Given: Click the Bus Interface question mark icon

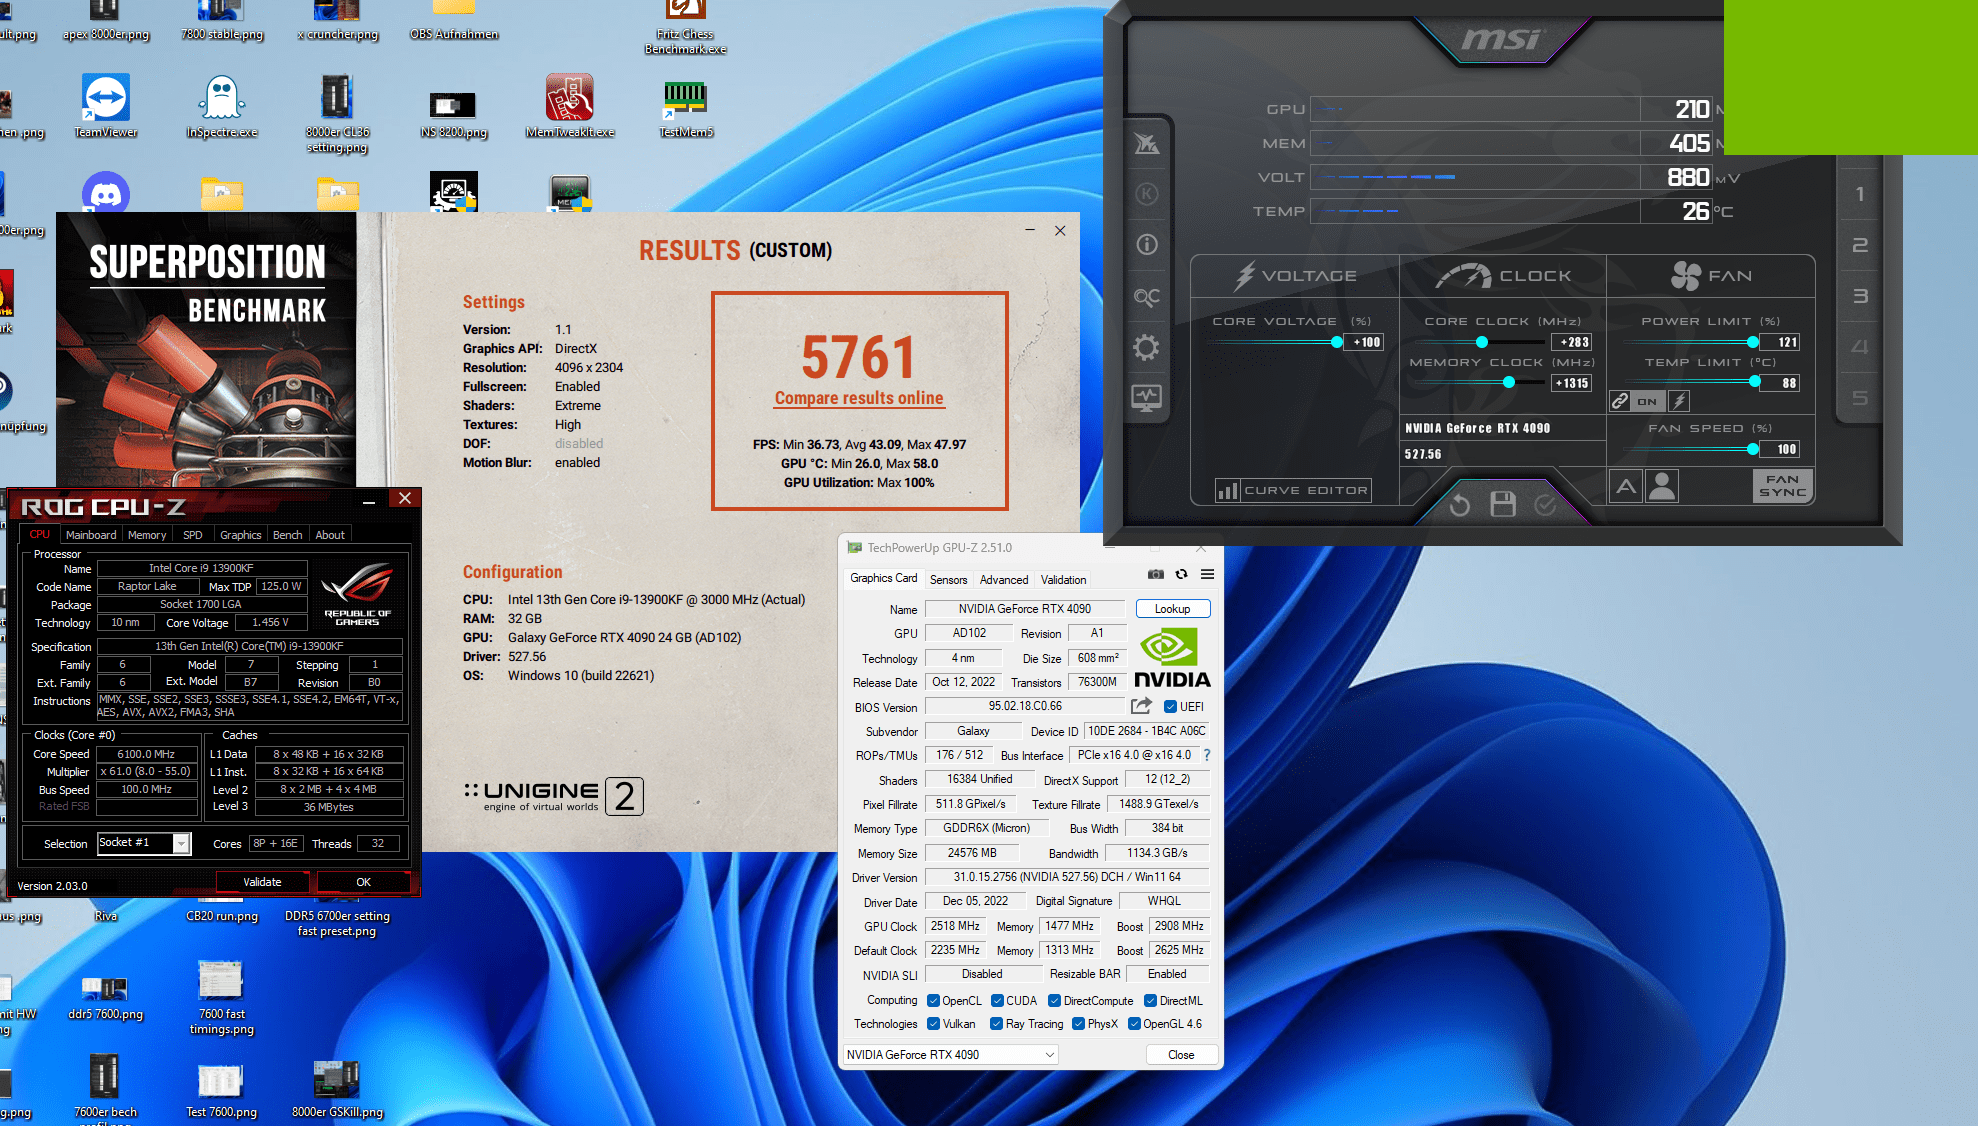Looking at the screenshot, I should click(x=1206, y=755).
